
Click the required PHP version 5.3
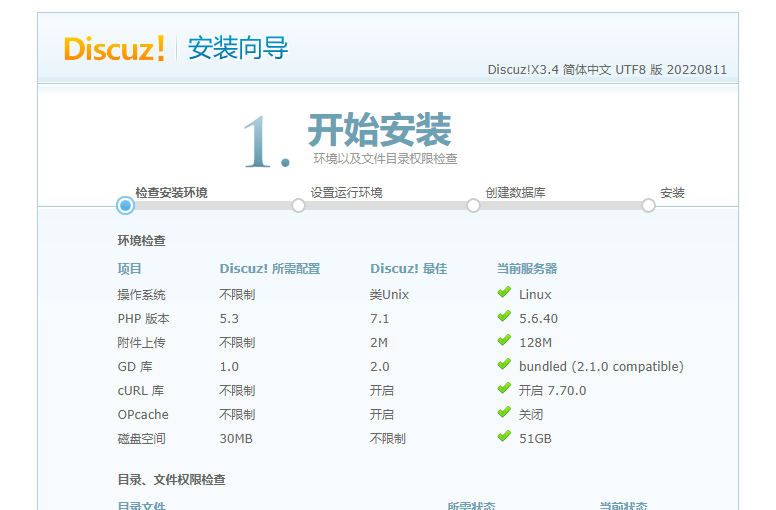(x=229, y=319)
